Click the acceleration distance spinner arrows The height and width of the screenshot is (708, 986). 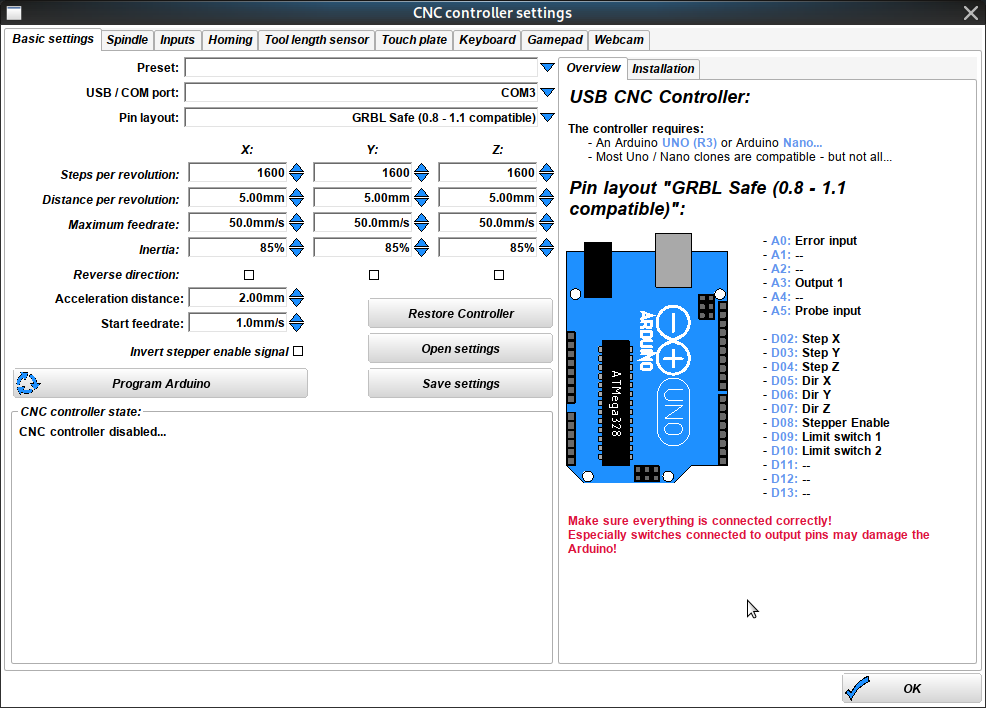coord(297,298)
